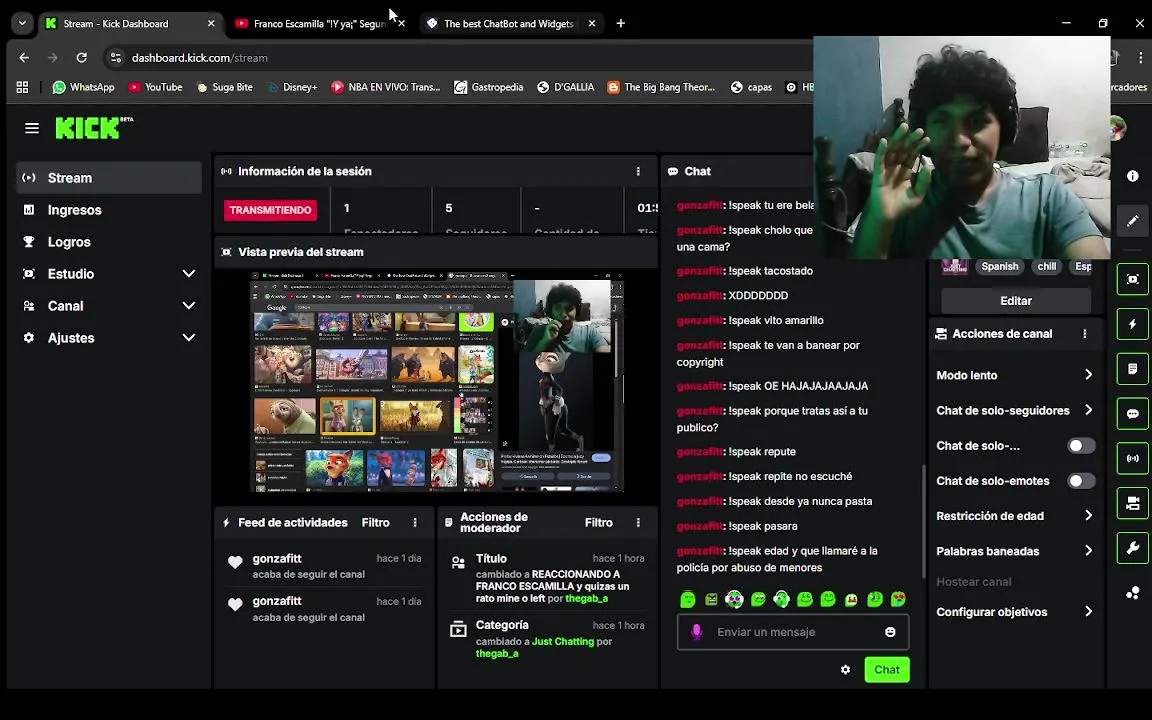Open options menu of Información de la sesión
Screen dimensions: 1152x720
[x=638, y=171]
